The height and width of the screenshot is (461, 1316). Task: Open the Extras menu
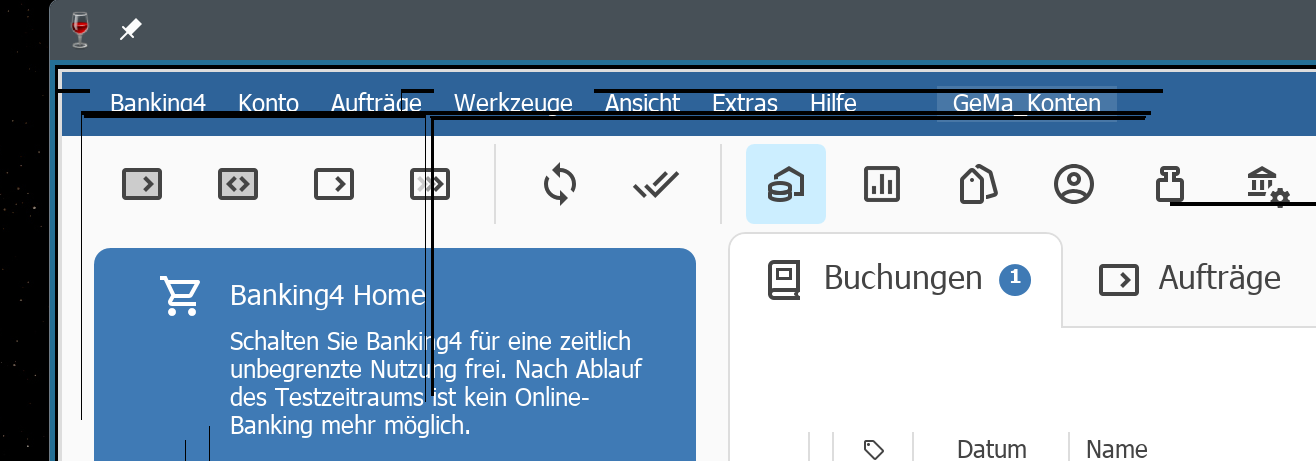(x=744, y=103)
